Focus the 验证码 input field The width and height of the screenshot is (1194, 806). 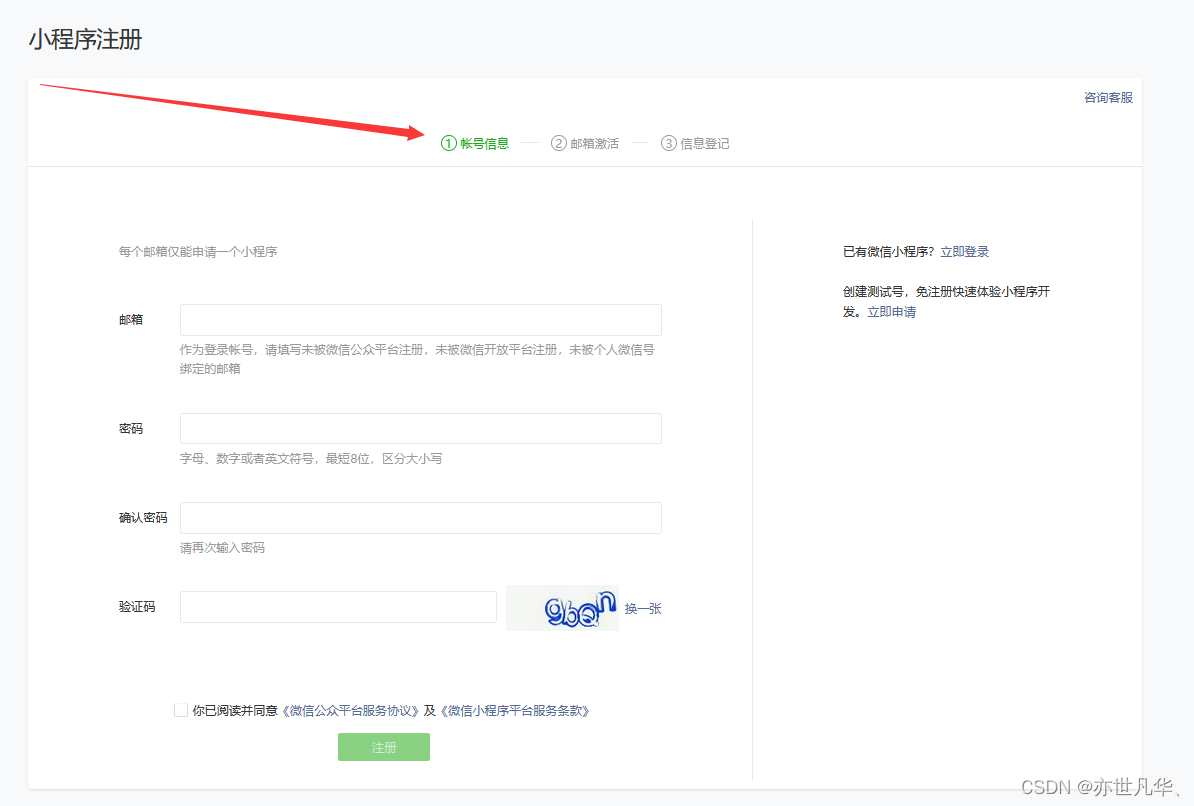point(338,607)
